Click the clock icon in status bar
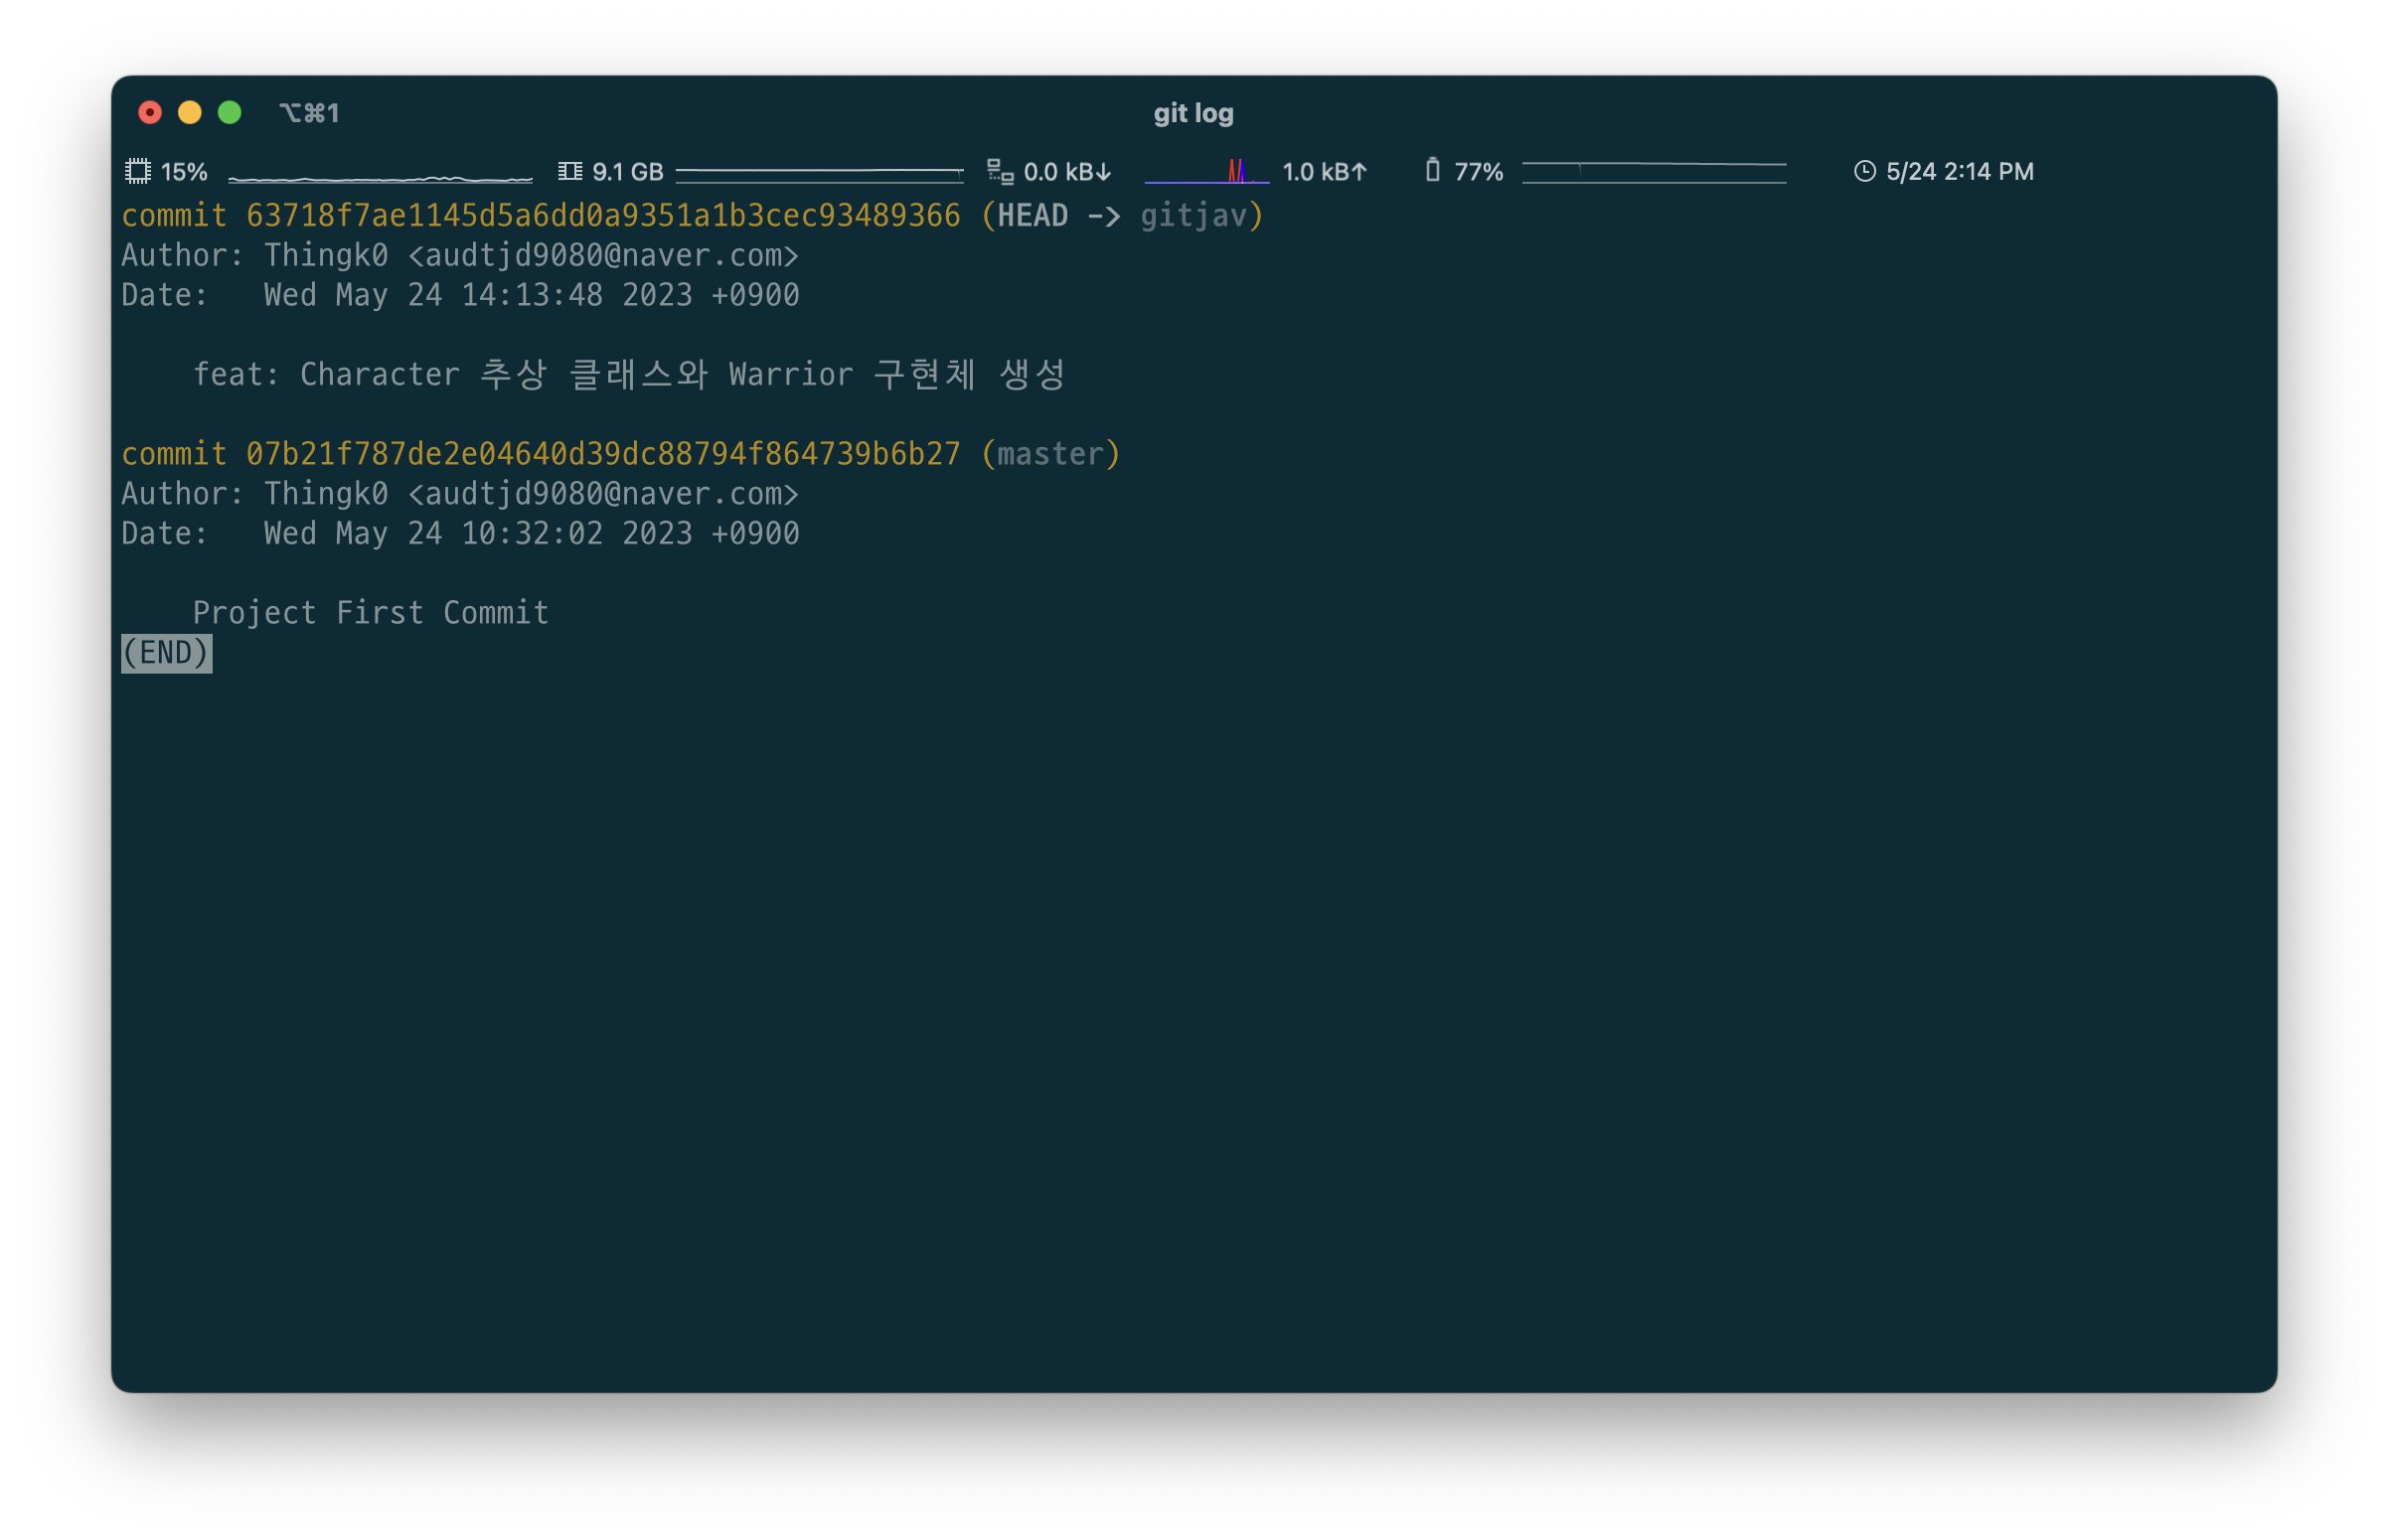 tap(1864, 171)
